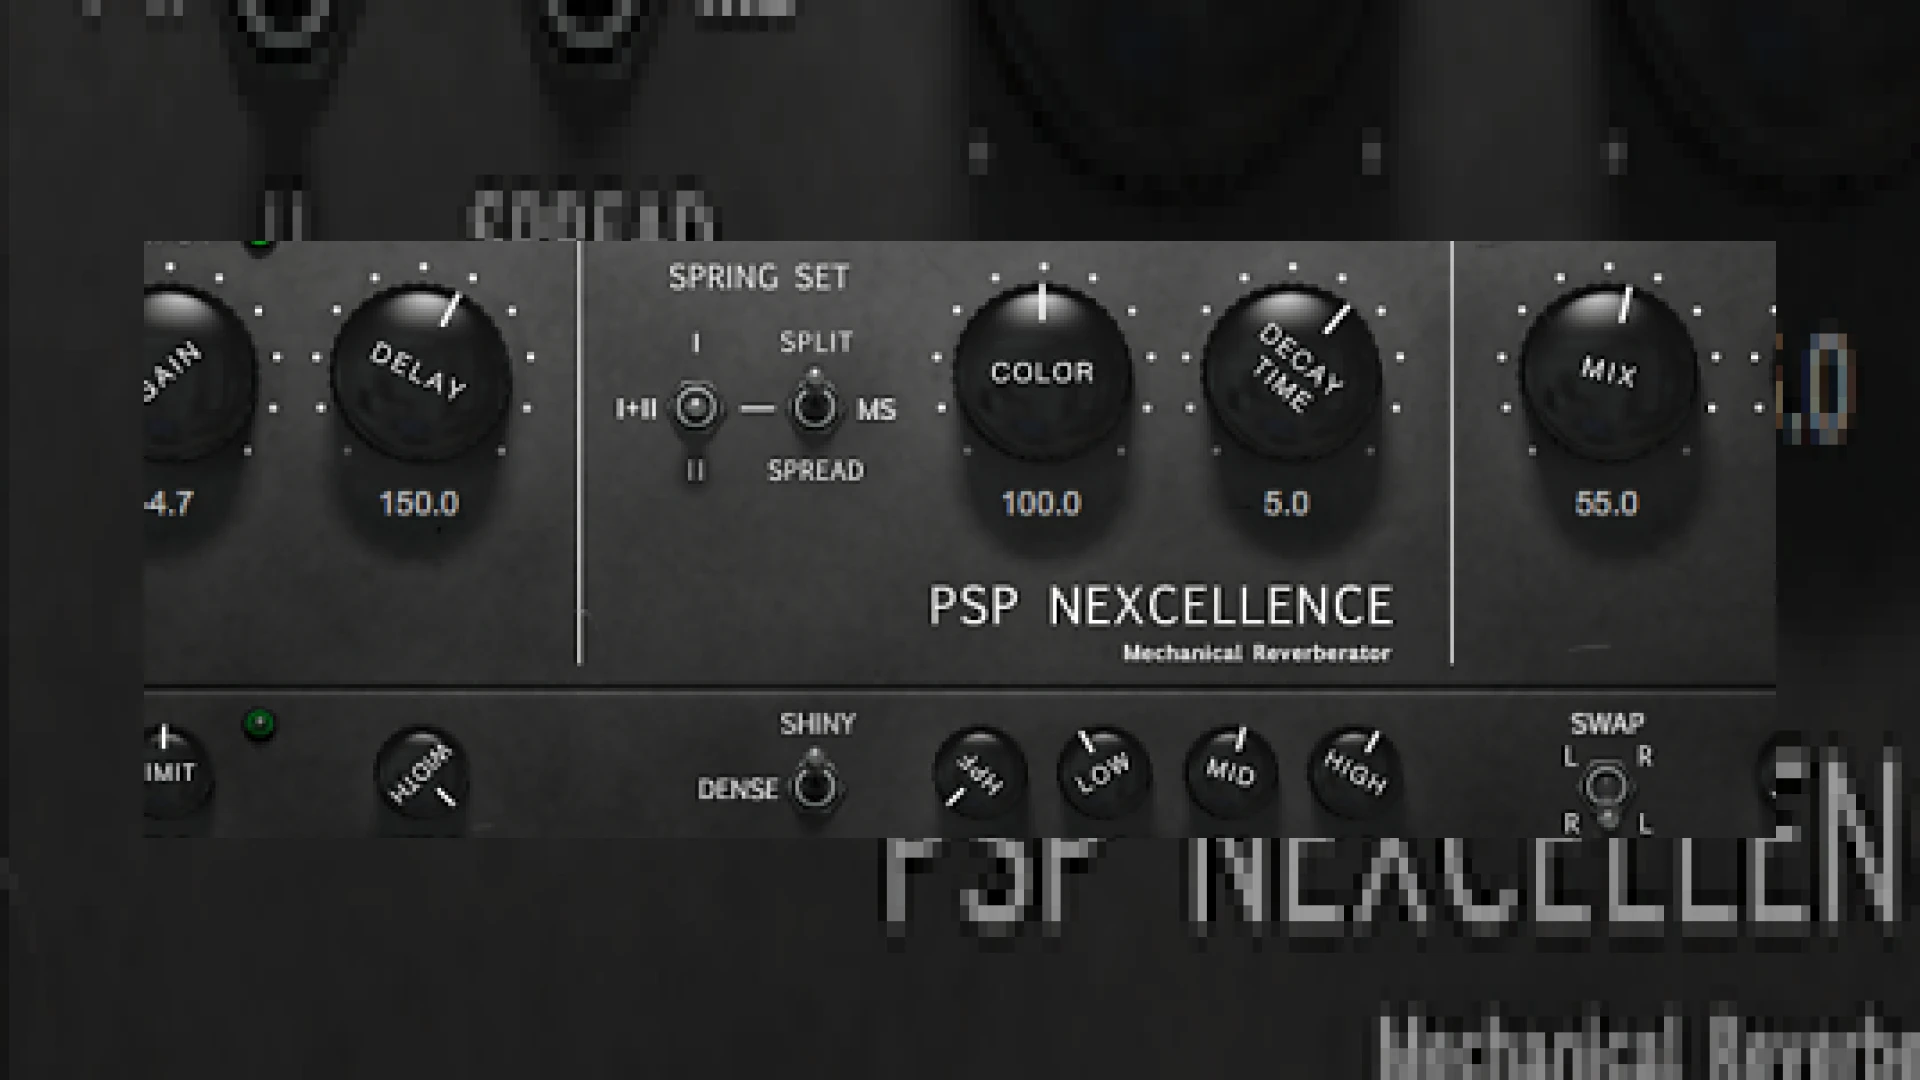Flip the Spring Set I/II toggle switch
Image resolution: width=1920 pixels, height=1080 pixels.
(696, 408)
